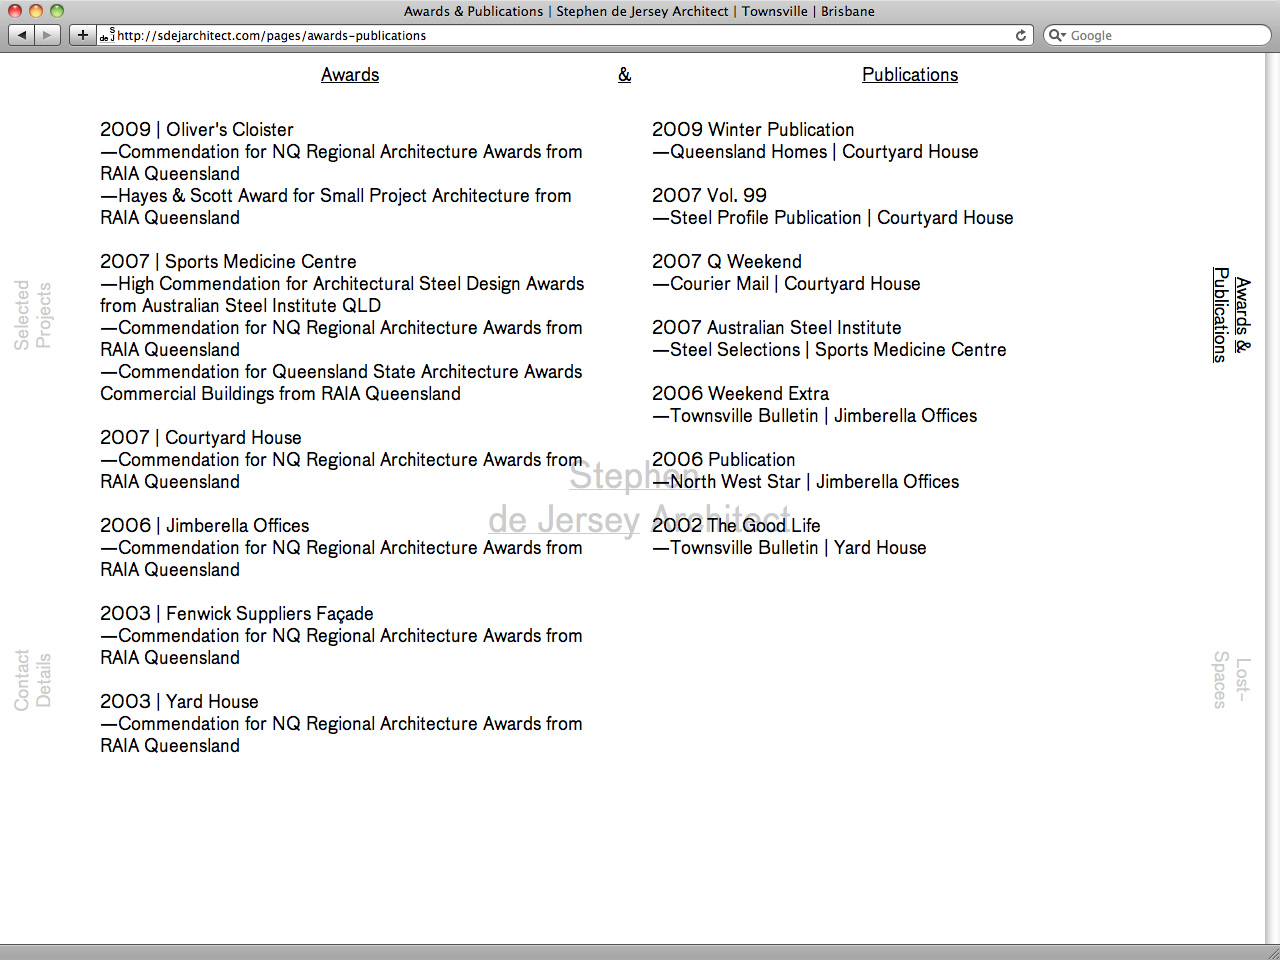The image size is (1280, 960).
Task: Go forward using the browser forward arrow
Action: pyautogui.click(x=47, y=35)
